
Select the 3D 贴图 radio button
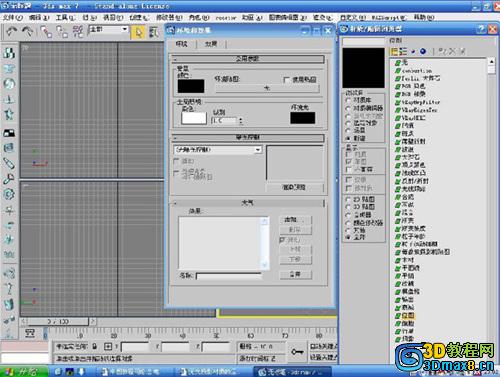(x=348, y=207)
